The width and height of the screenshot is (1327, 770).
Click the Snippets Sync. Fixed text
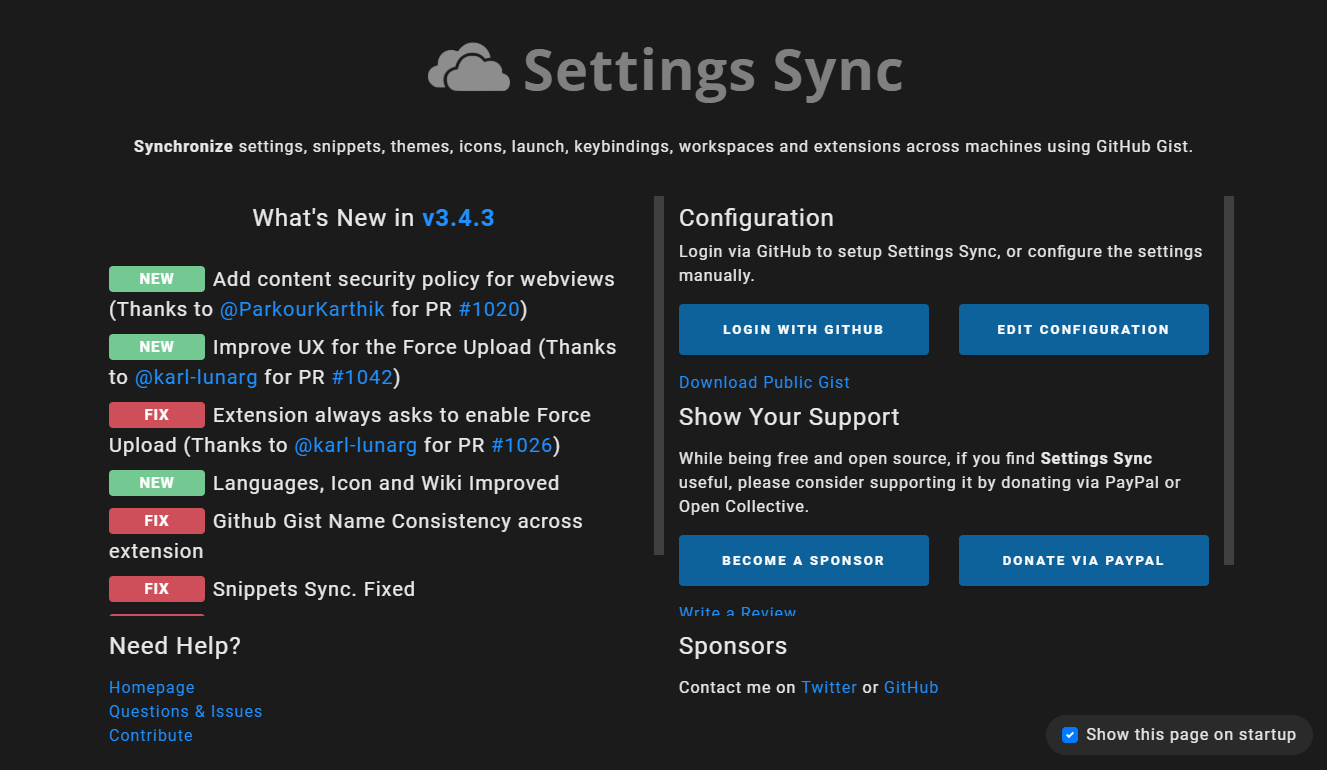point(314,589)
